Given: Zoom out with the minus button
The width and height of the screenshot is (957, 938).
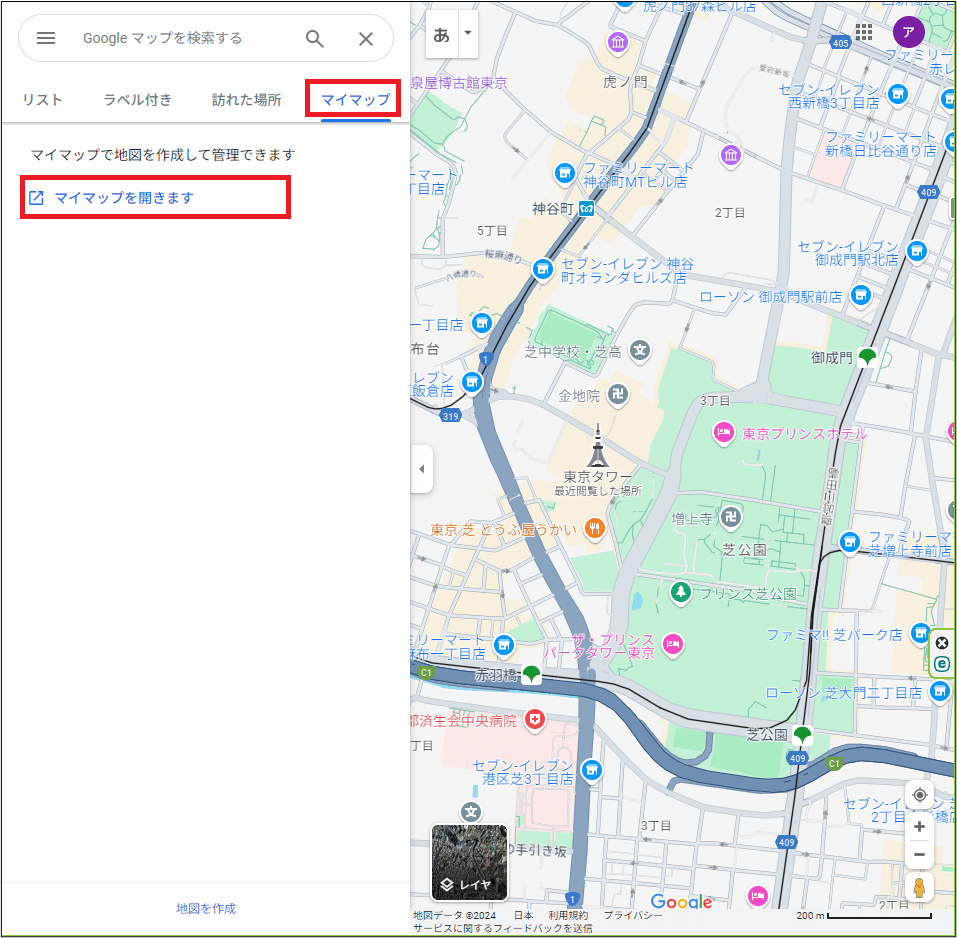Looking at the screenshot, I should [919, 854].
